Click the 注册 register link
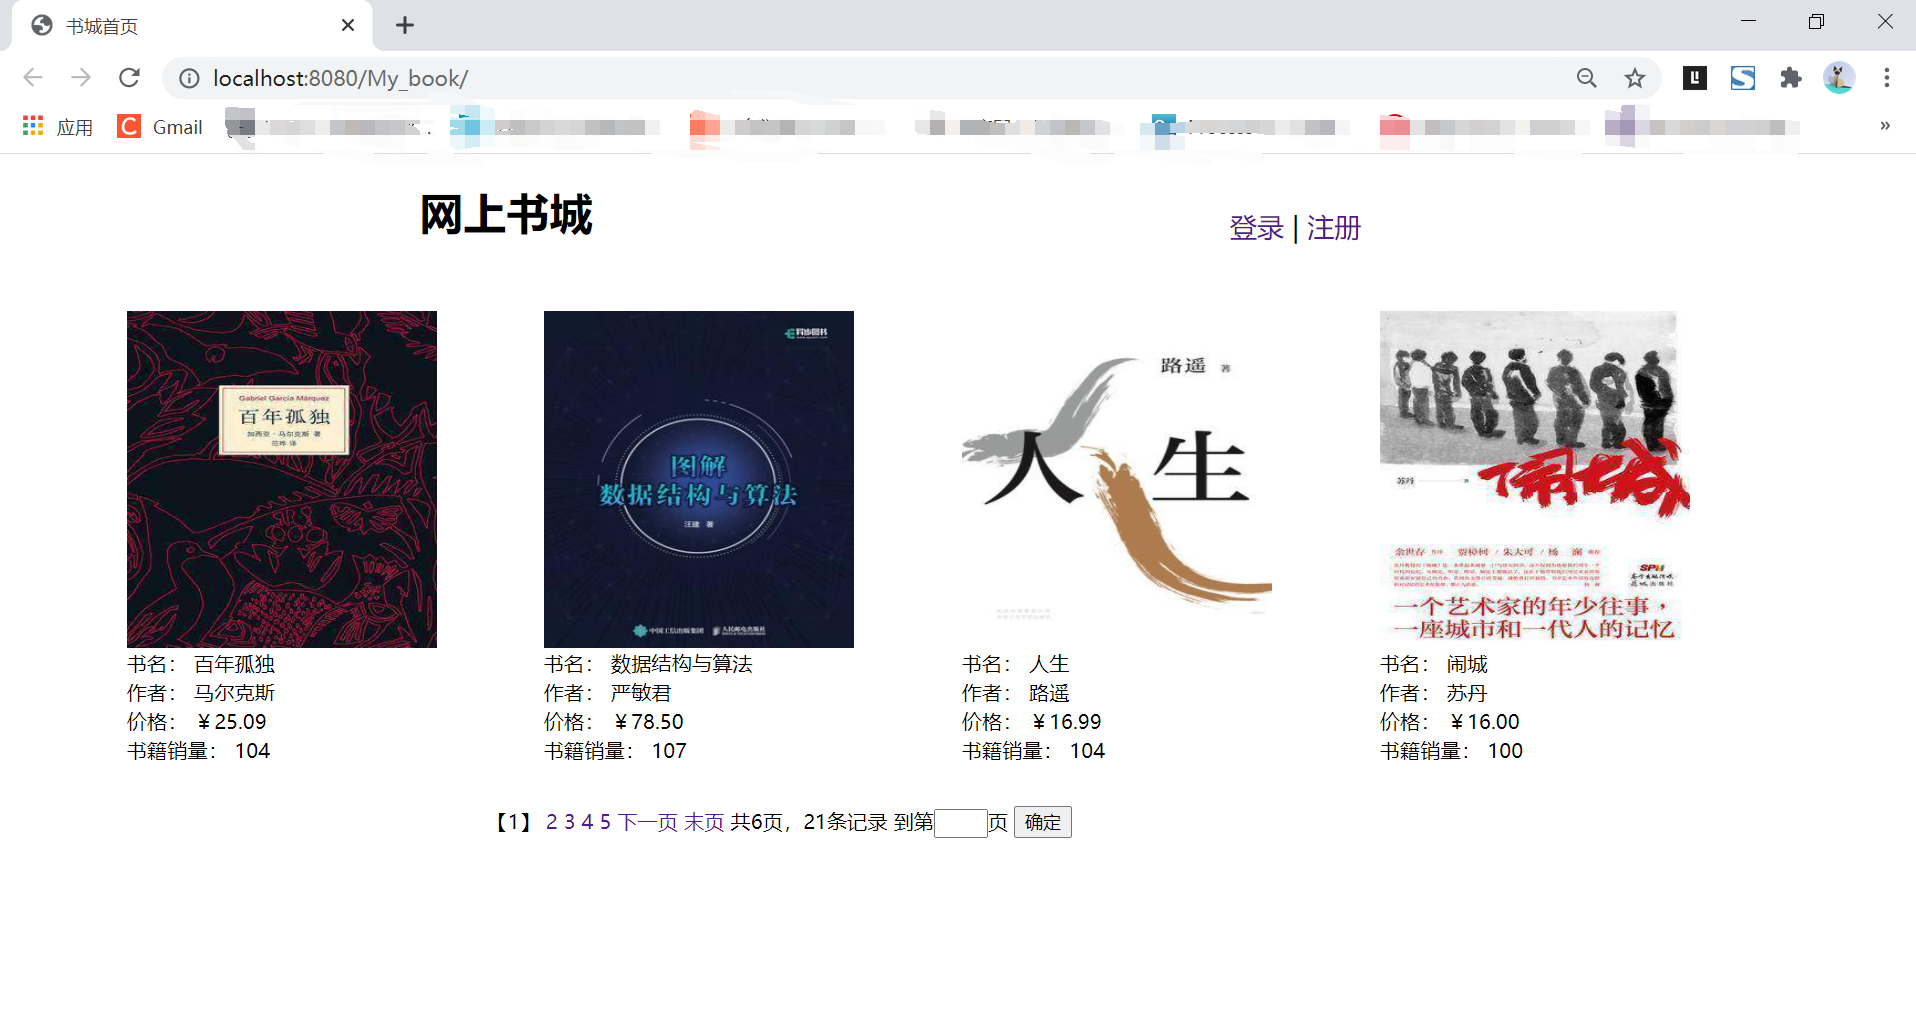This screenshot has height=1012, width=1916. pyautogui.click(x=1334, y=228)
